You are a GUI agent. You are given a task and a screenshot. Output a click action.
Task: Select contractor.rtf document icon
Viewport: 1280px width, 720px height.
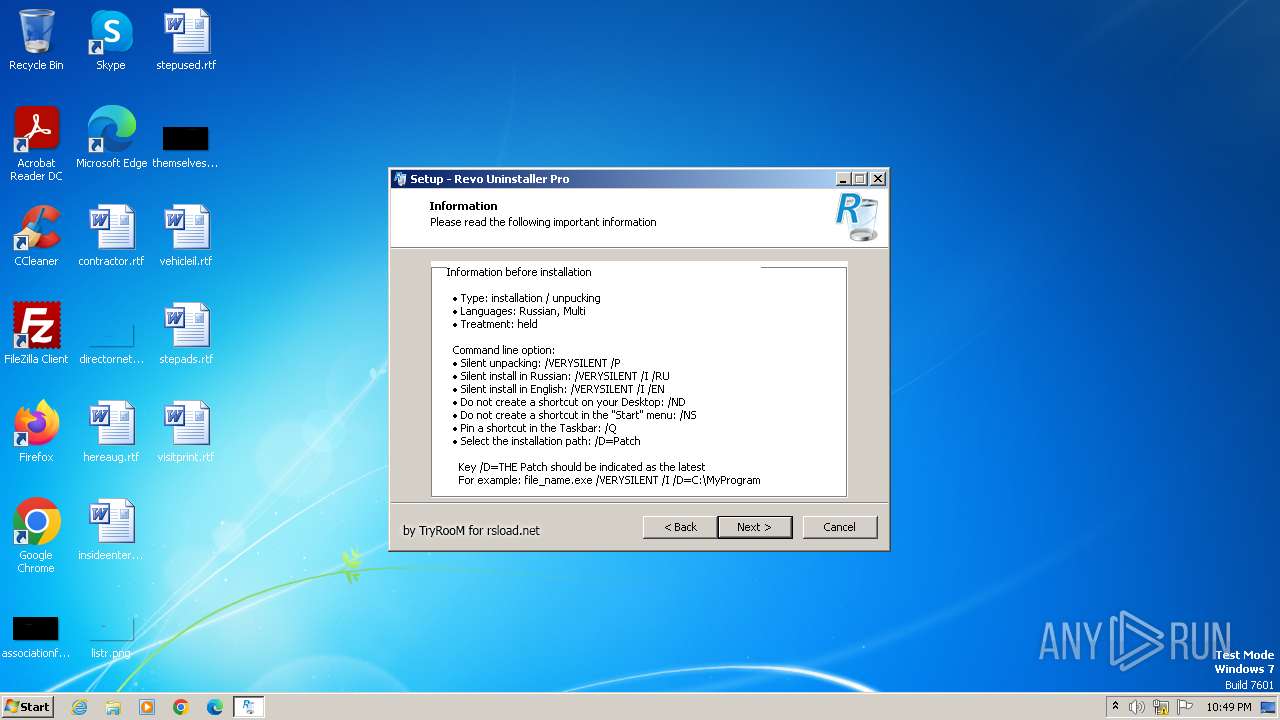point(111,236)
